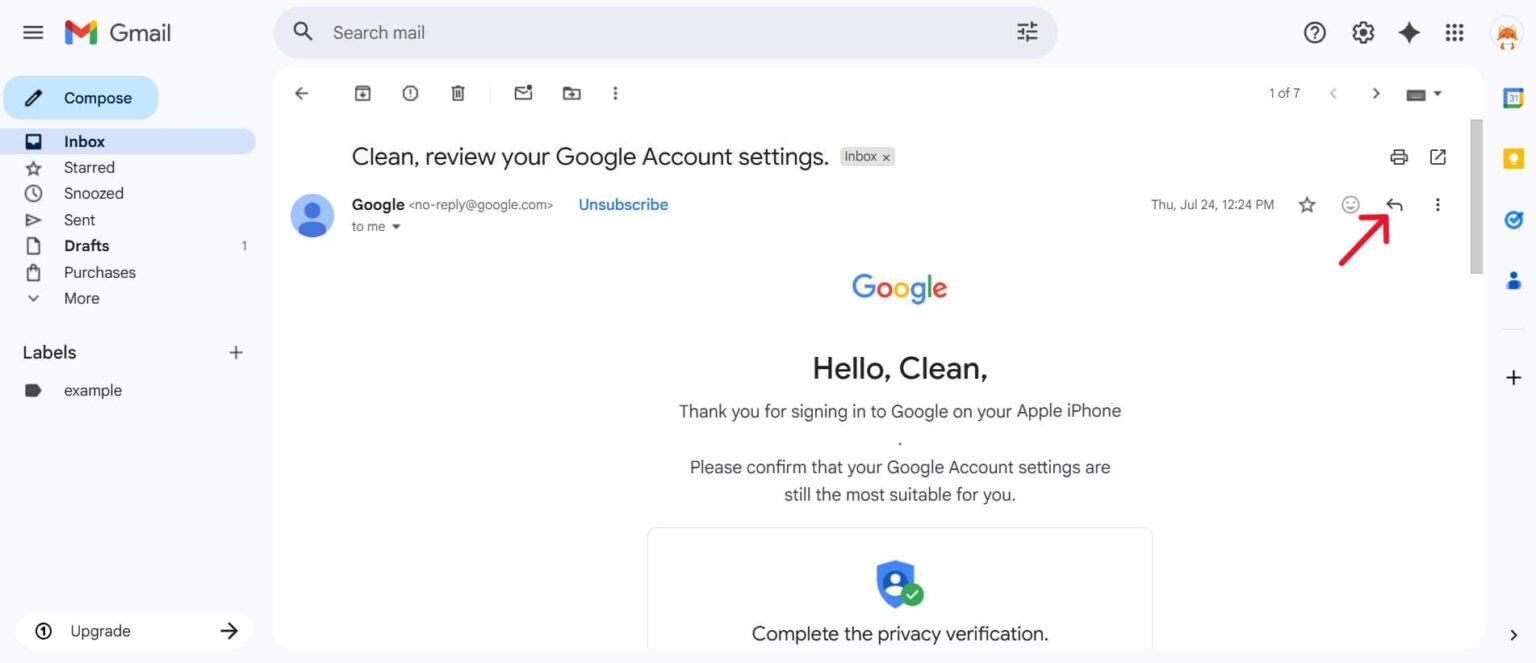Report this email as spam
The height and width of the screenshot is (663, 1536).
pos(410,92)
